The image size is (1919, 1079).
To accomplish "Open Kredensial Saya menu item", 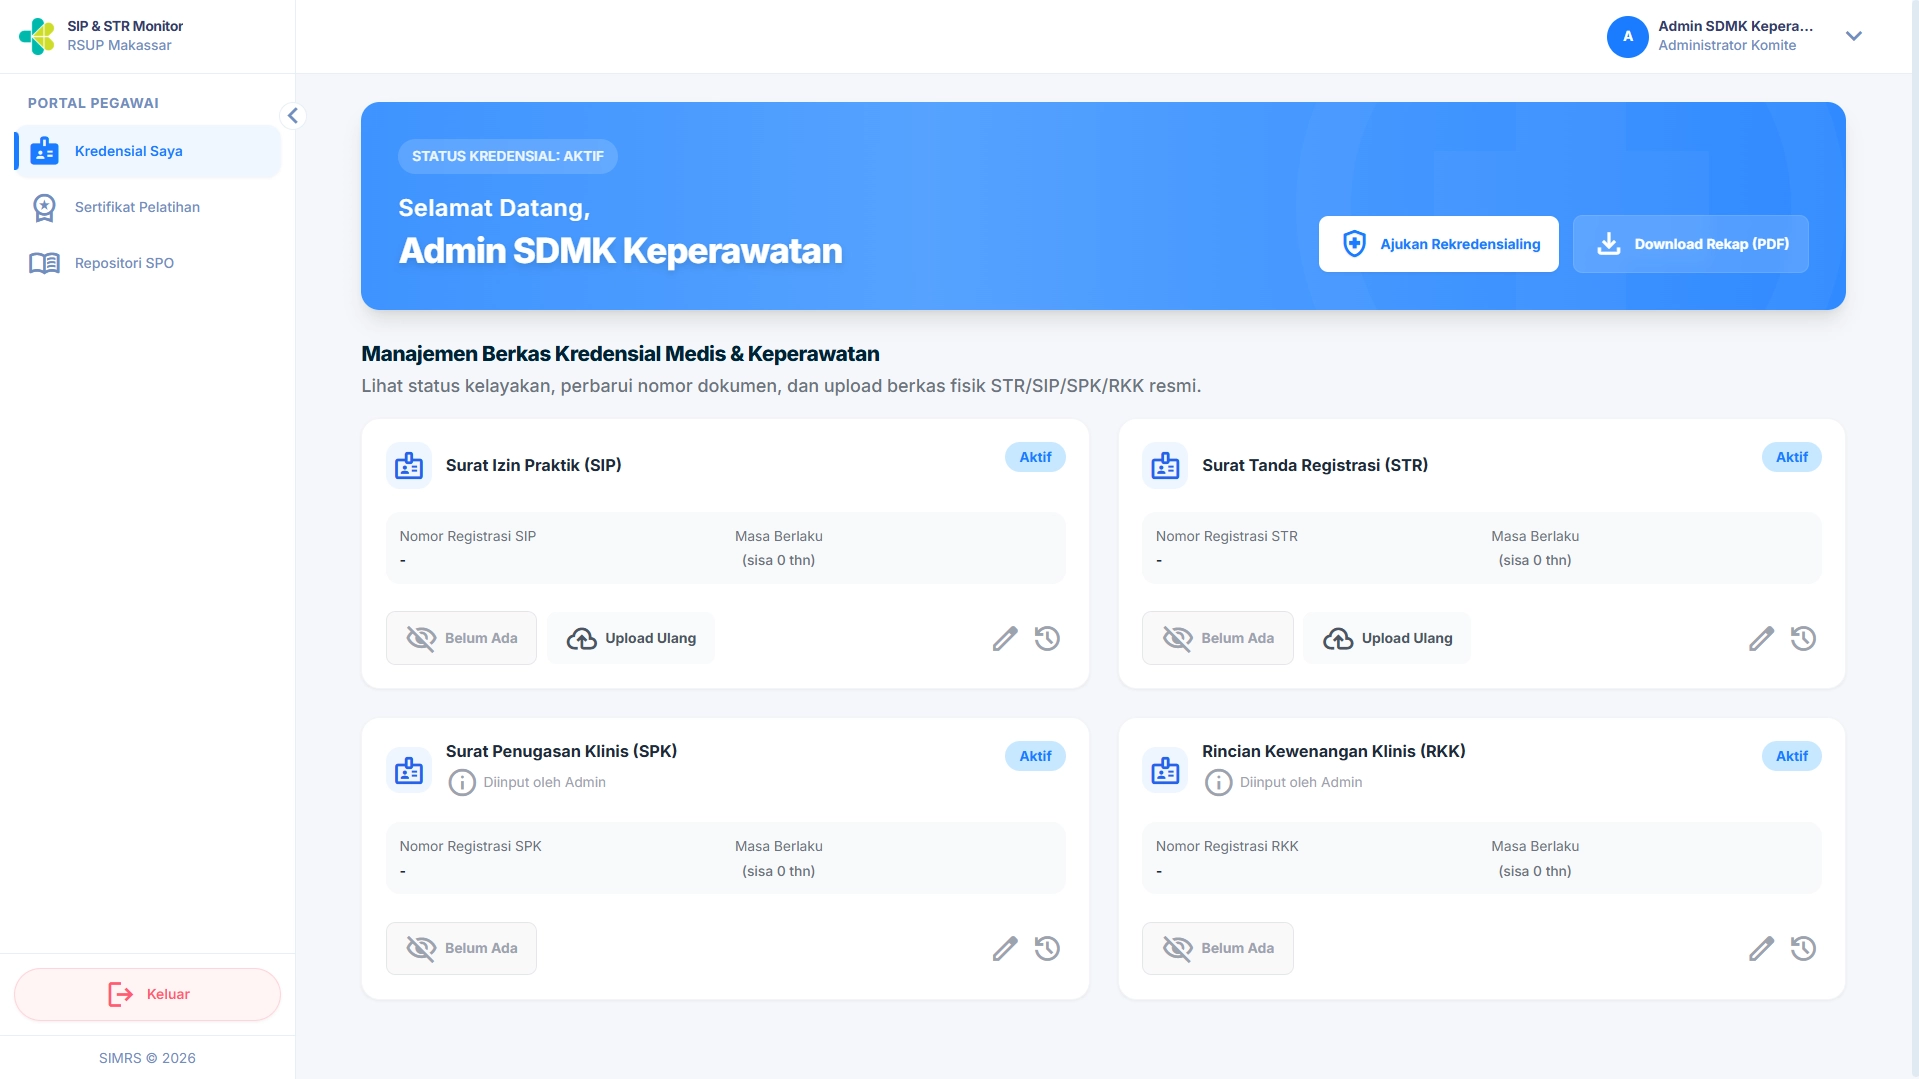I will 148,151.
